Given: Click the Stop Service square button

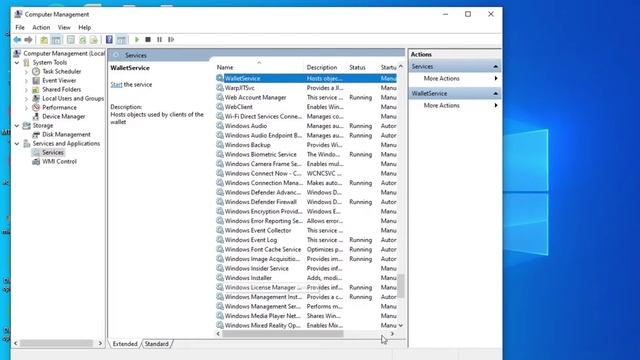Looking at the screenshot, I should (148, 40).
